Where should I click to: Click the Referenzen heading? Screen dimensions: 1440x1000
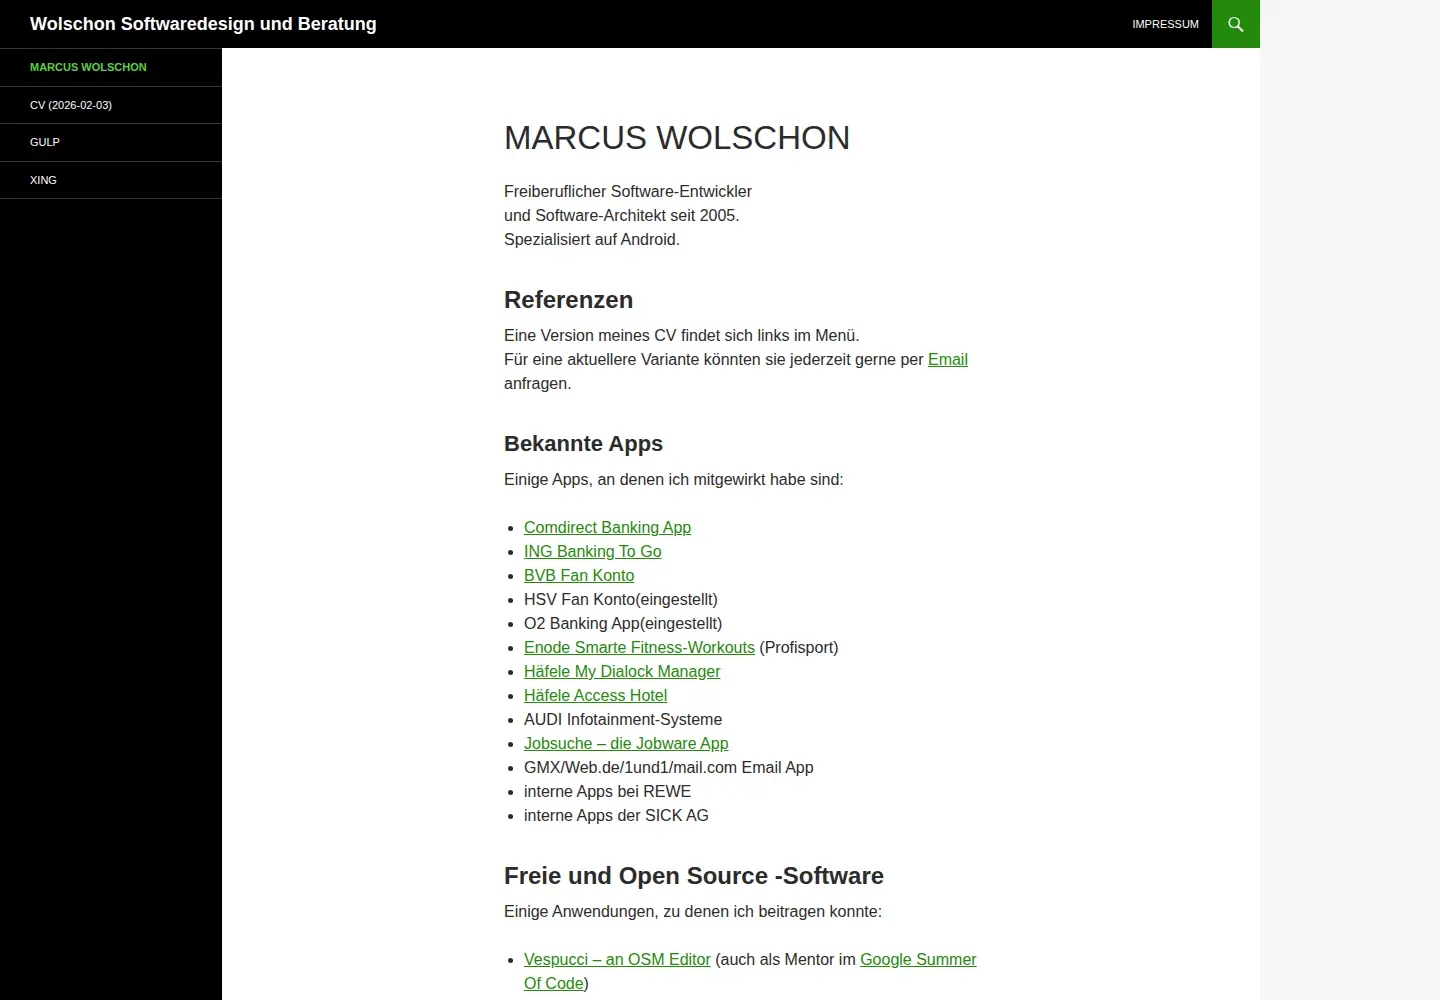point(568,300)
